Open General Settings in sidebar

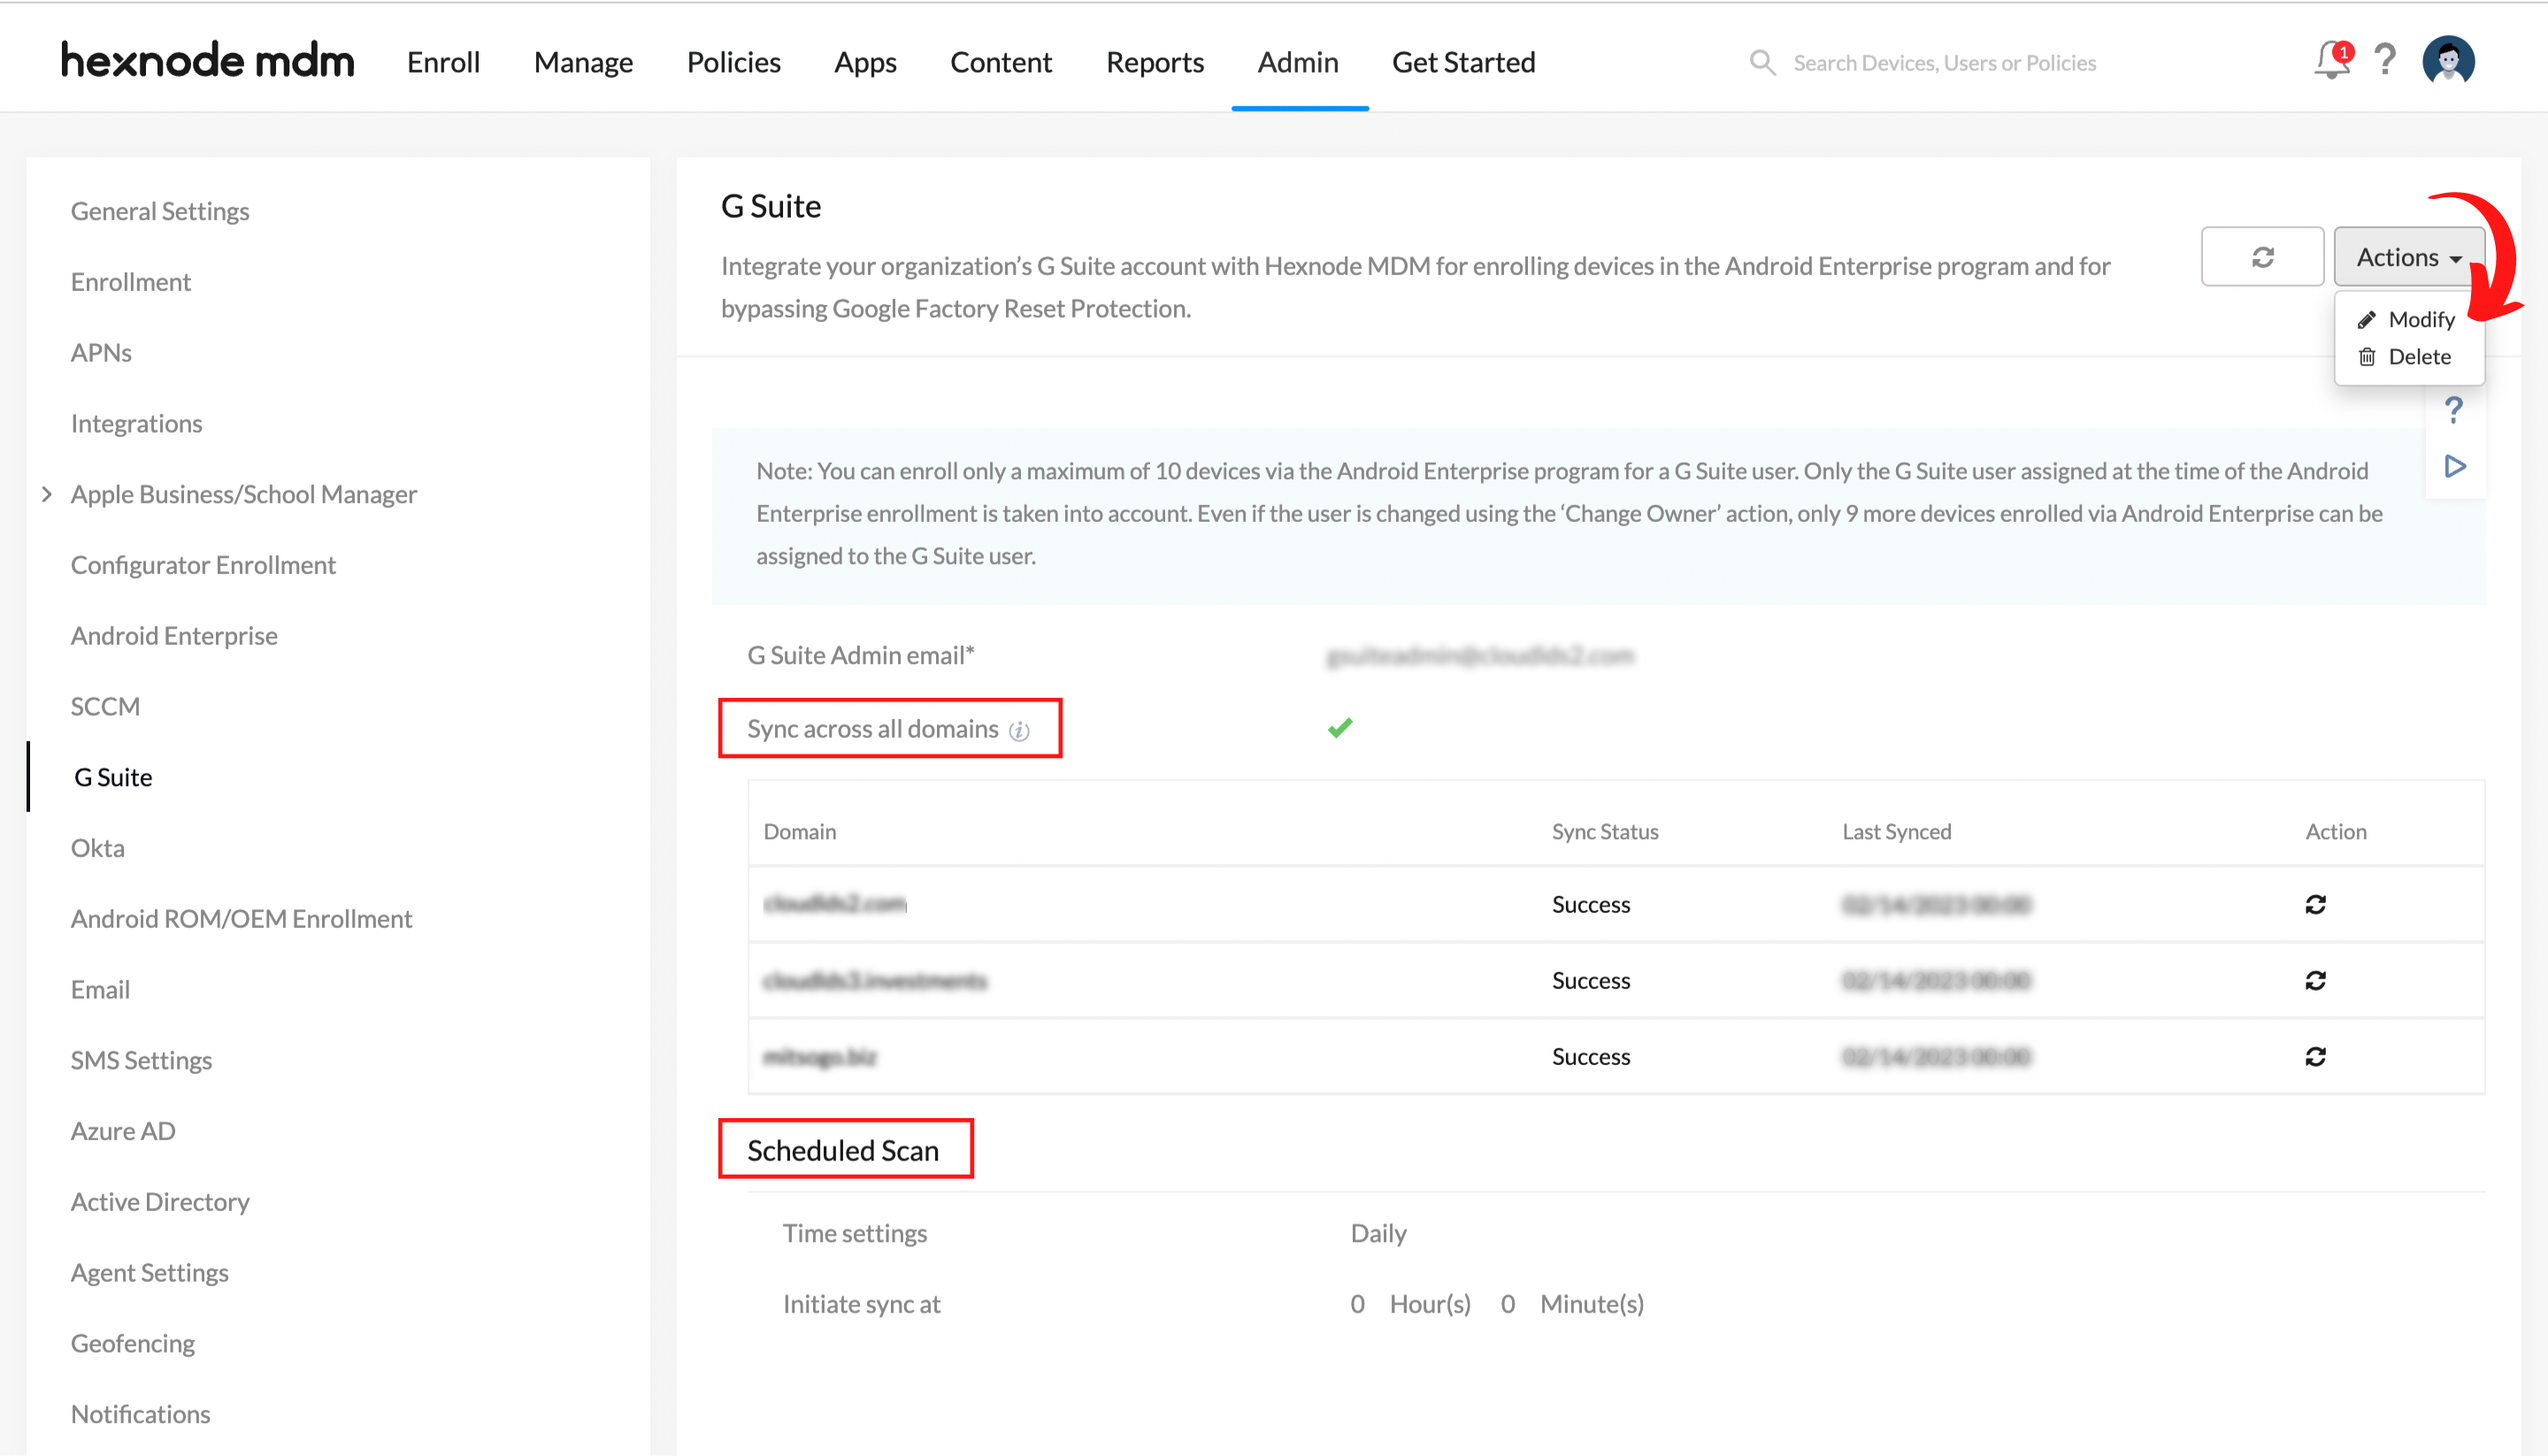click(x=160, y=211)
